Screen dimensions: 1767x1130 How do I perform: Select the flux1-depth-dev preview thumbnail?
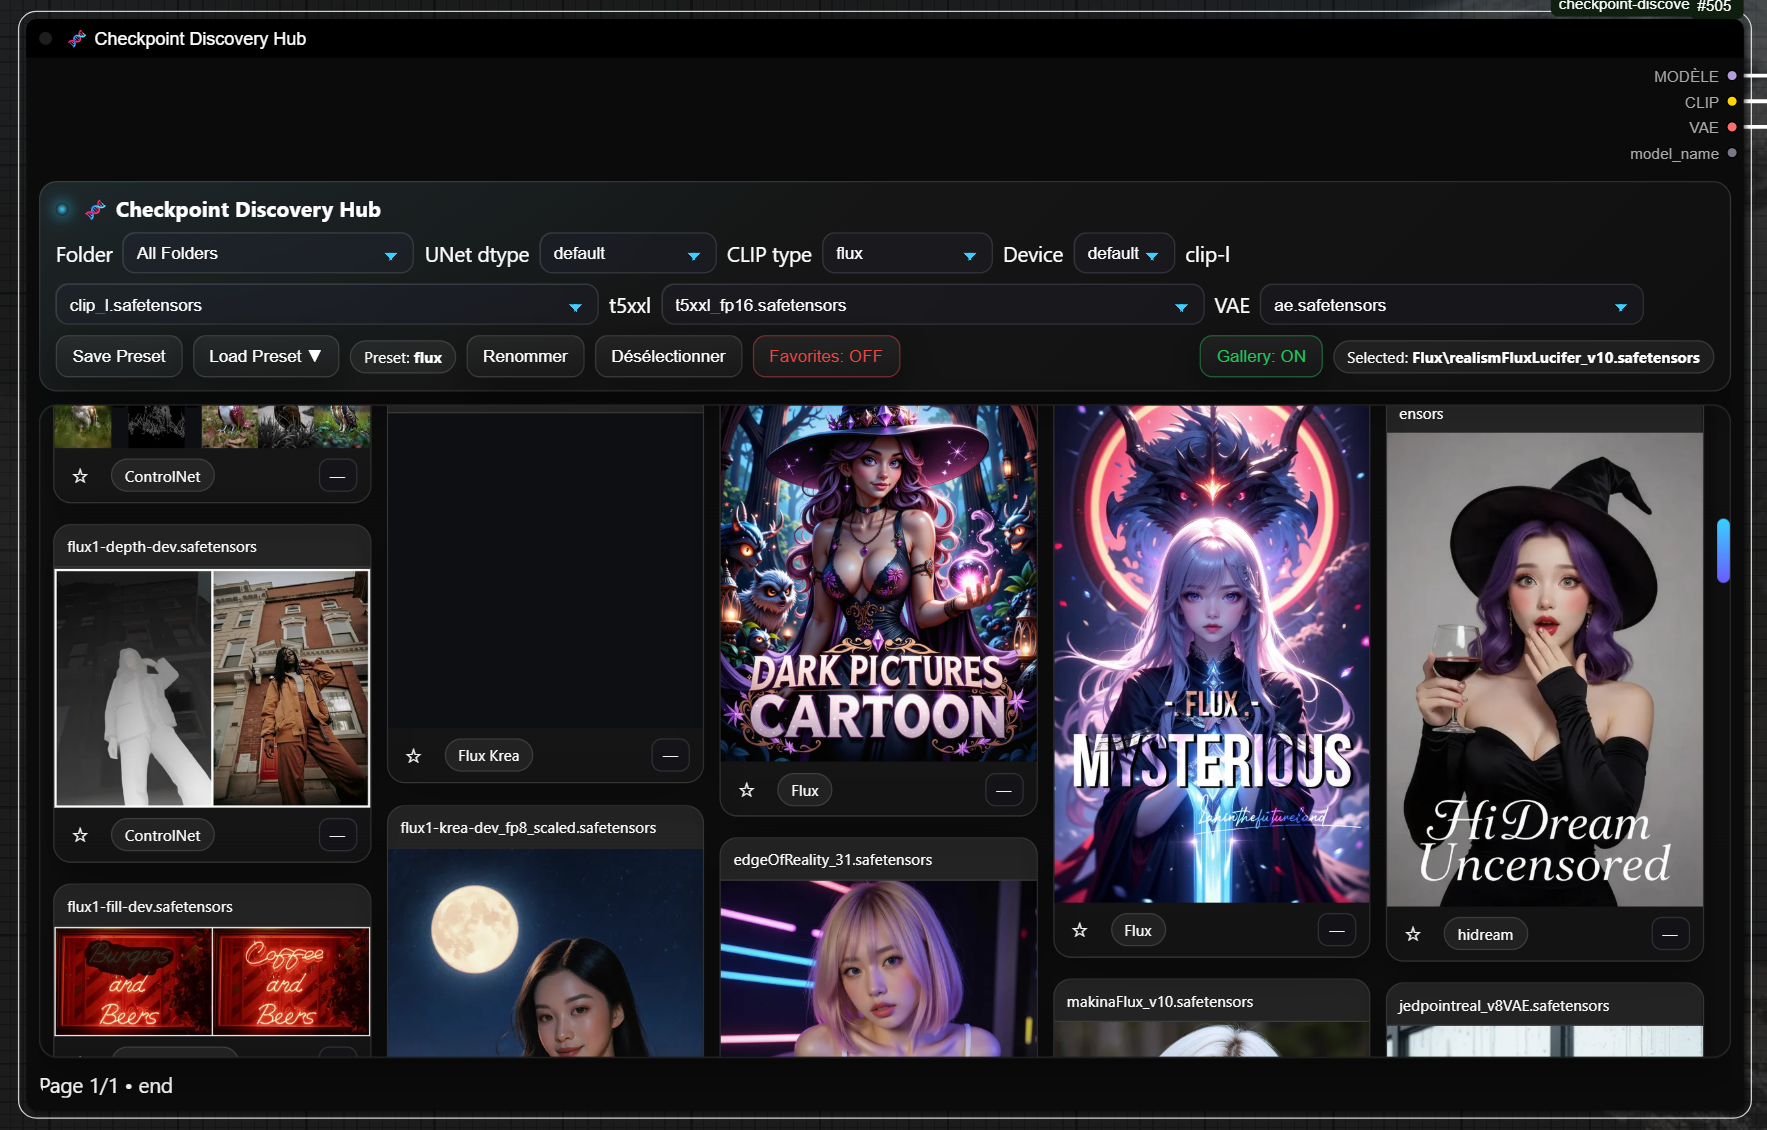[212, 688]
